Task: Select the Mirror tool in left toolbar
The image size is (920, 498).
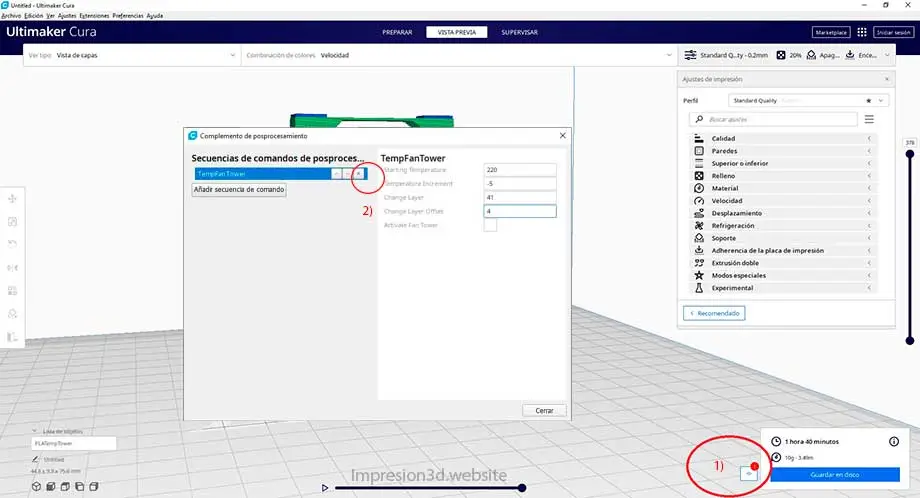Action: click(x=12, y=267)
